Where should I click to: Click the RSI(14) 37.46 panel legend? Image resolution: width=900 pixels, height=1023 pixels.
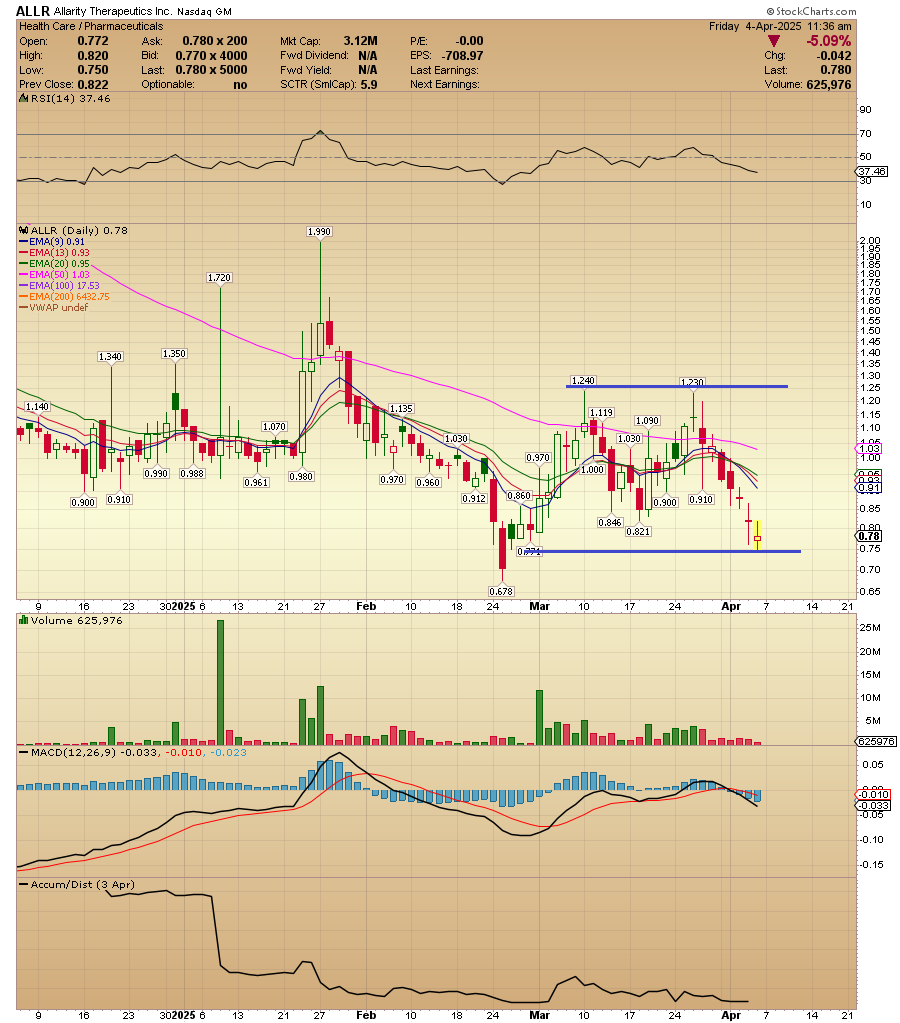click(65, 99)
